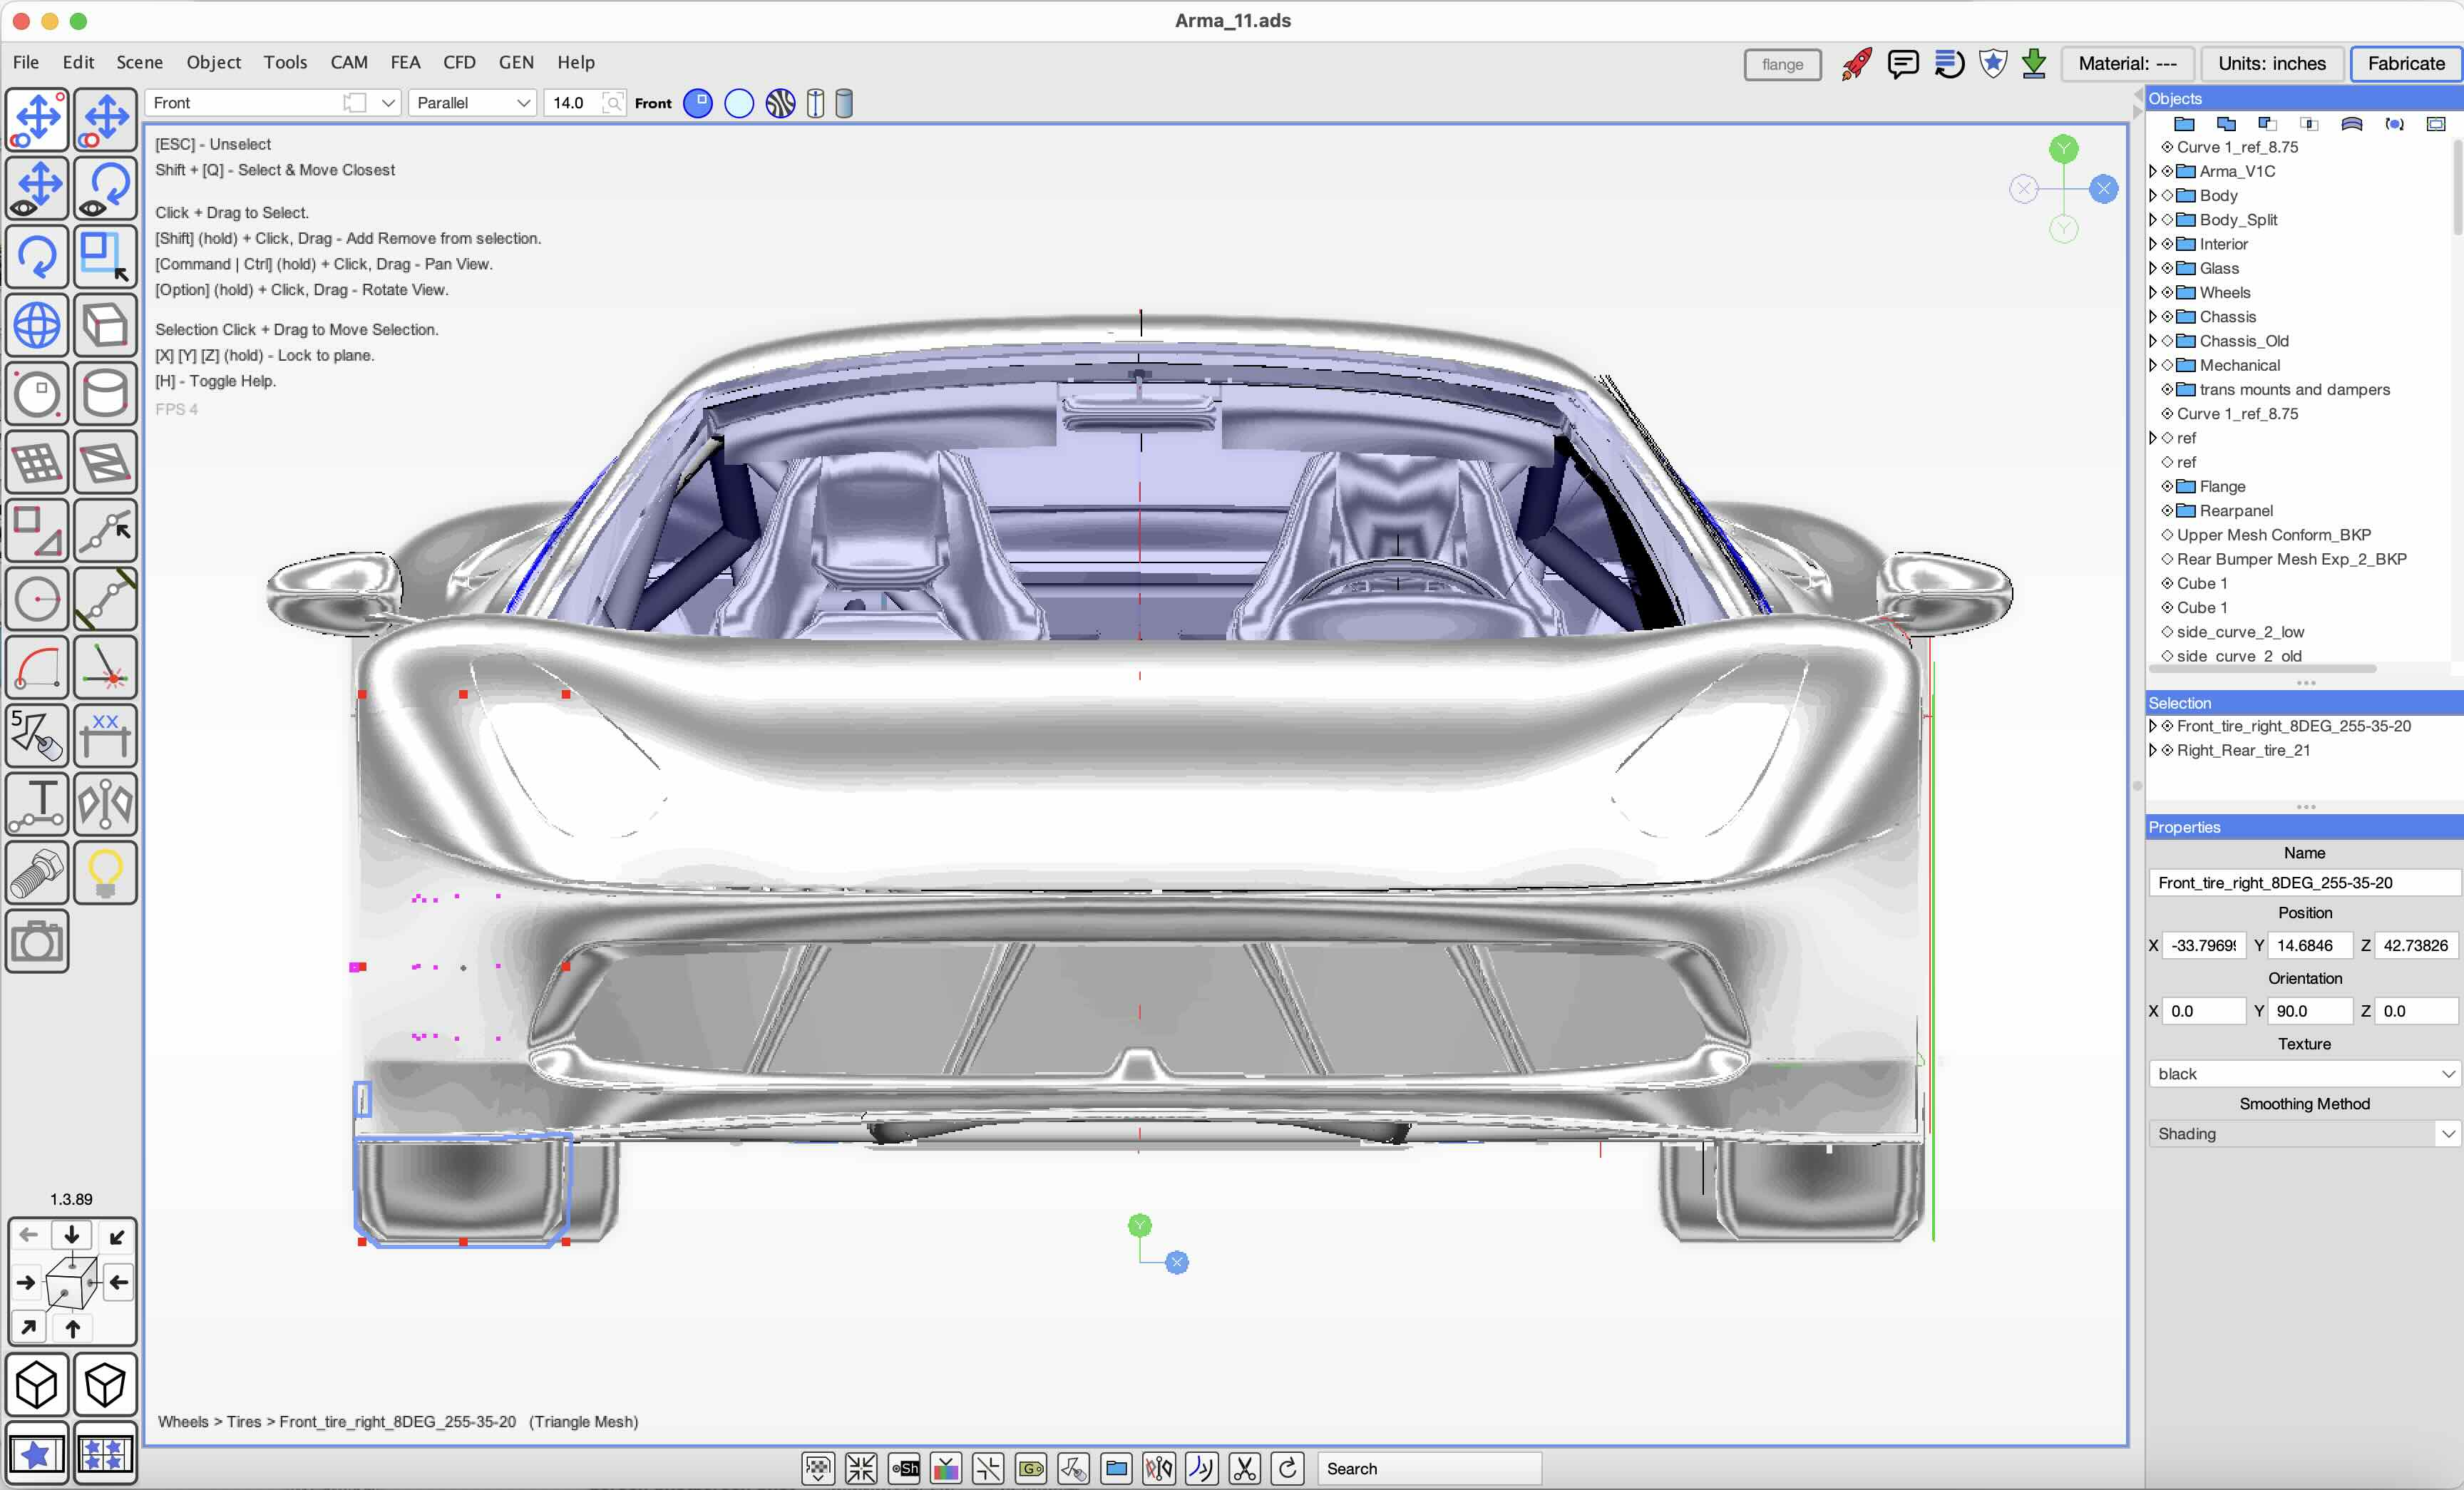Open the CAM menu

(x=349, y=62)
